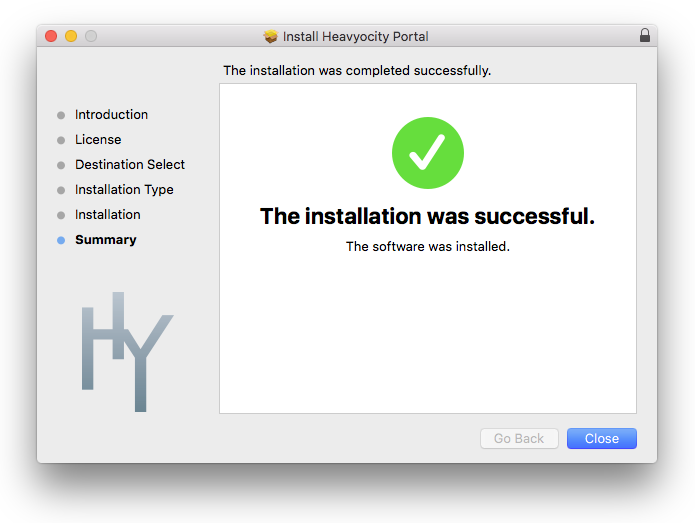Click the lock icon in title bar
Image resolution: width=695 pixels, height=523 pixels.
coord(645,36)
